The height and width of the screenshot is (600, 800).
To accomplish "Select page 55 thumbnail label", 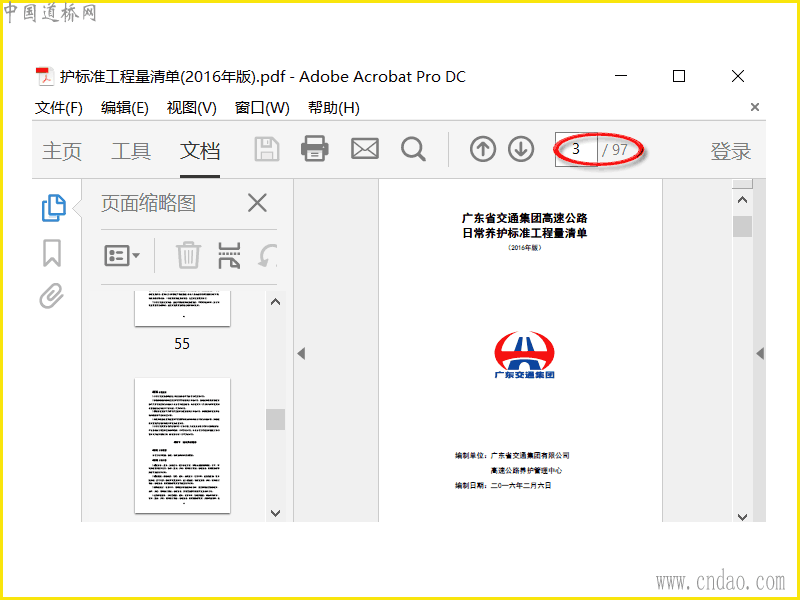I will (x=182, y=344).
